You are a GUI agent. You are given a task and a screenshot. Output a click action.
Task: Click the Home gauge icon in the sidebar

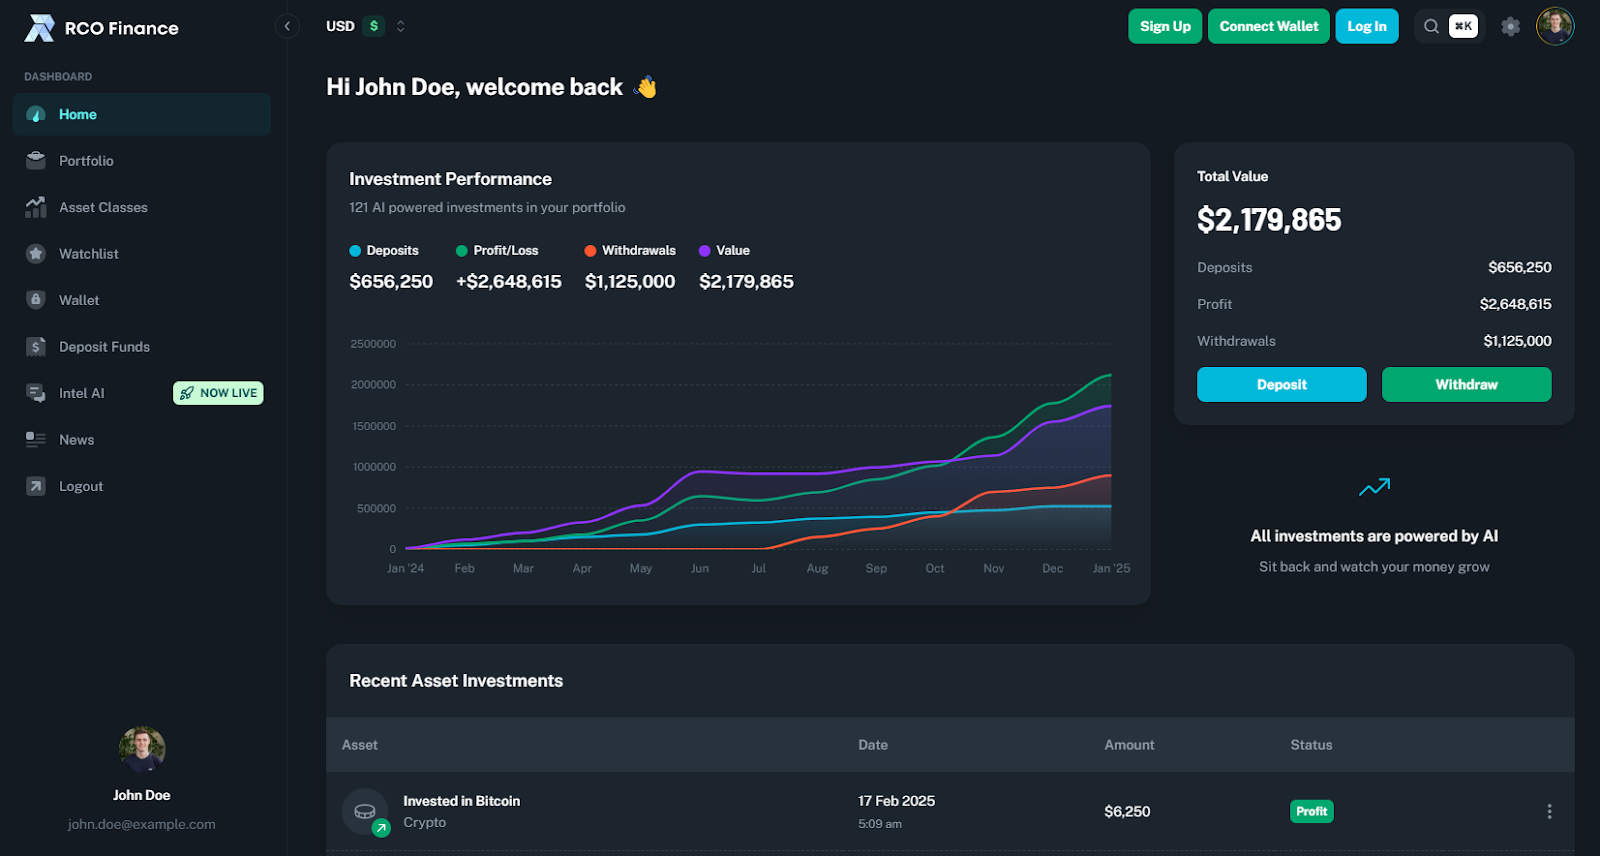pyautogui.click(x=36, y=114)
